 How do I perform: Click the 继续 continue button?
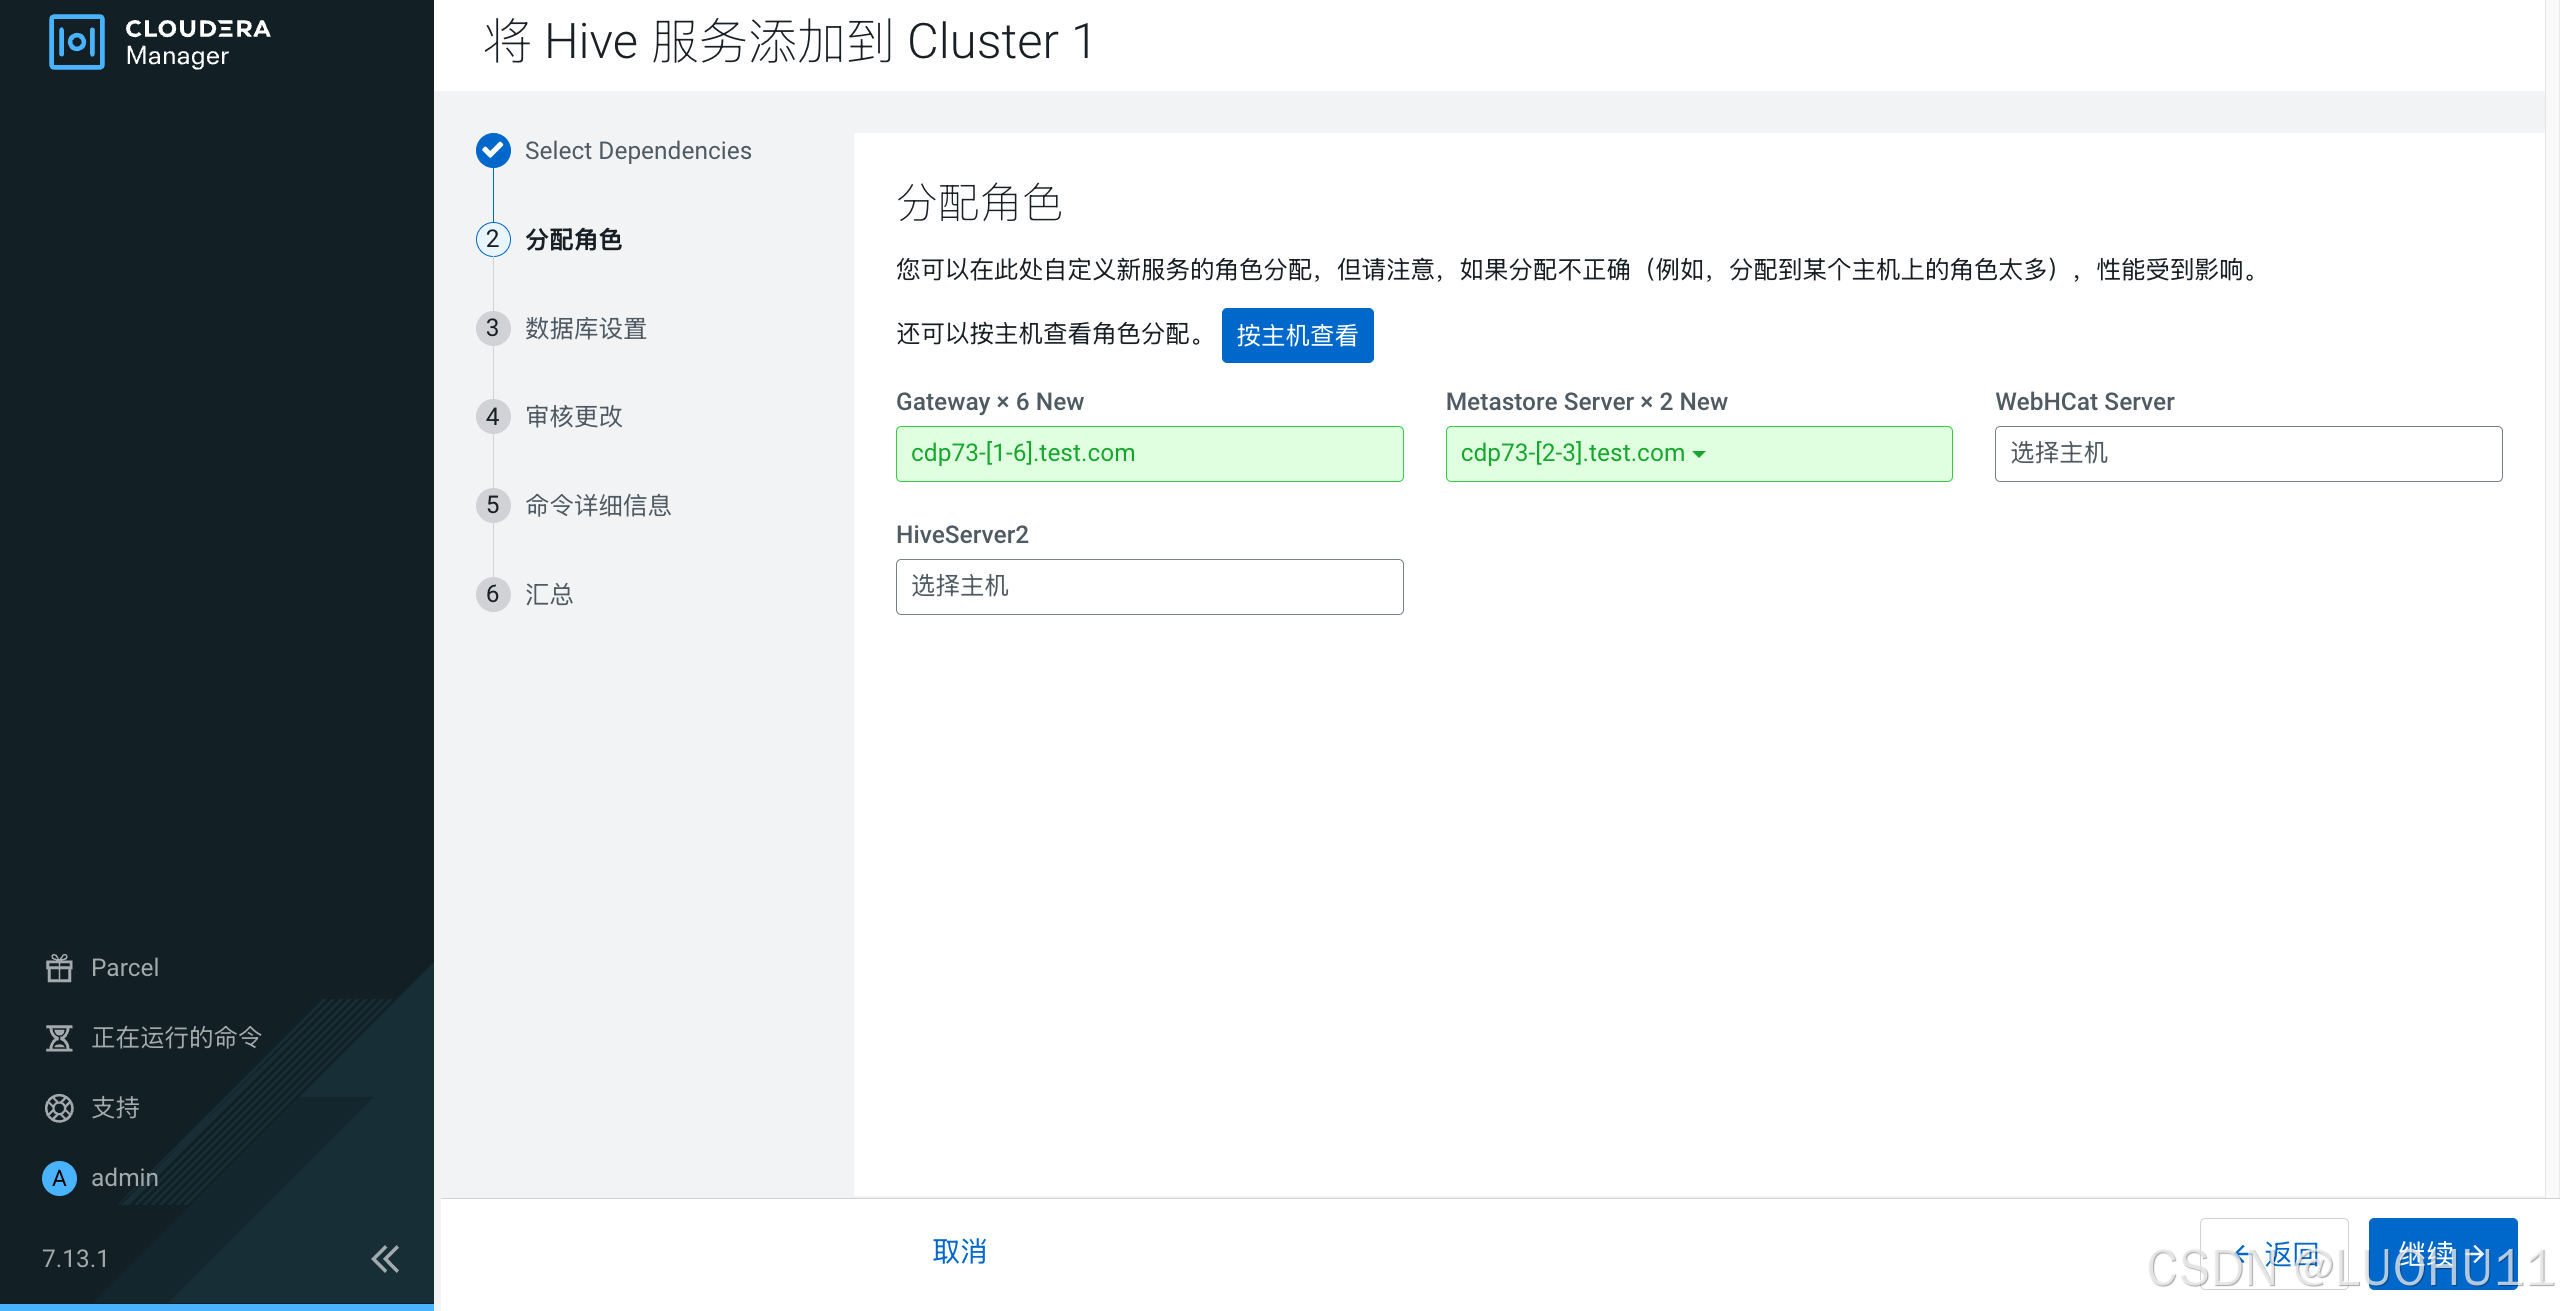coord(2441,1252)
